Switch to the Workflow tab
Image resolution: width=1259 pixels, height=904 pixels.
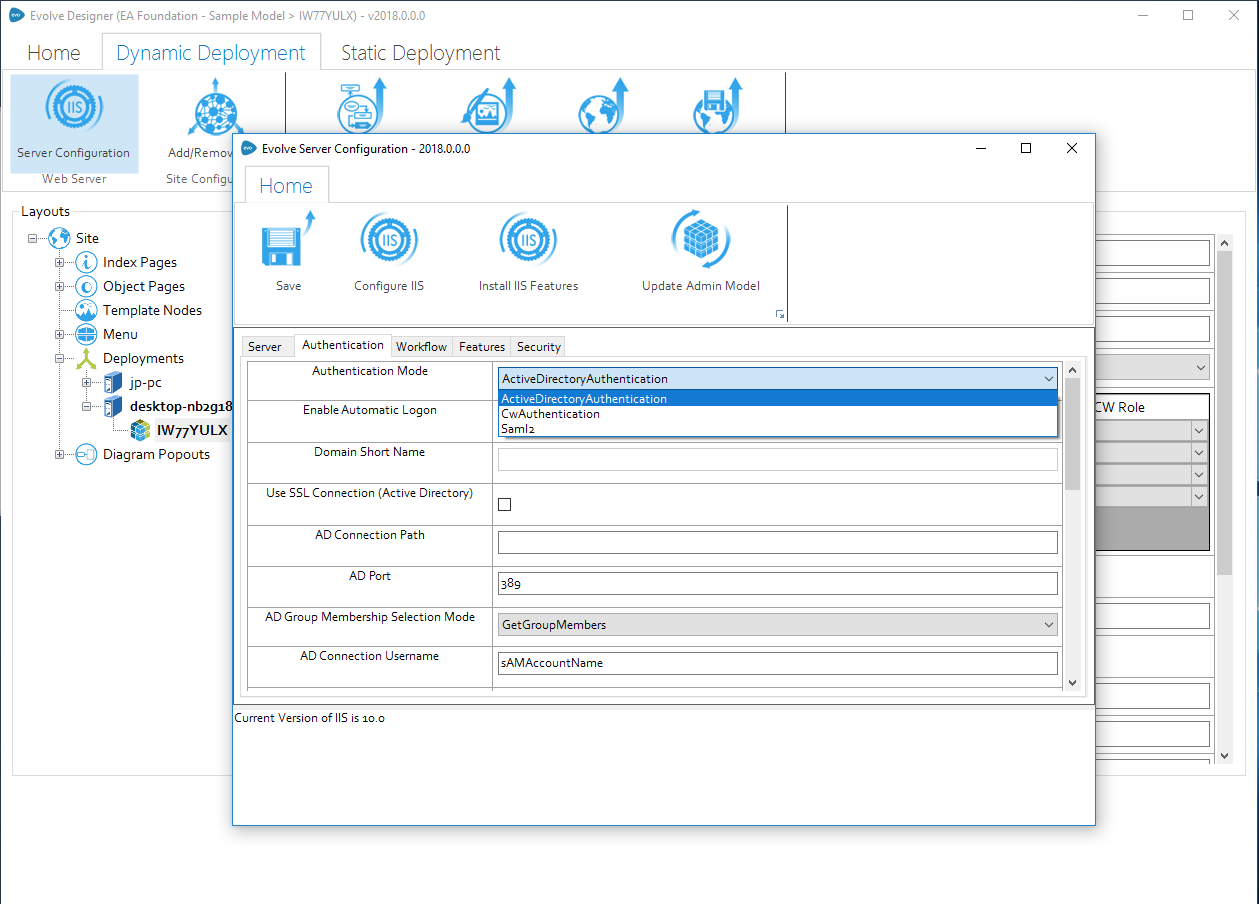pos(421,347)
